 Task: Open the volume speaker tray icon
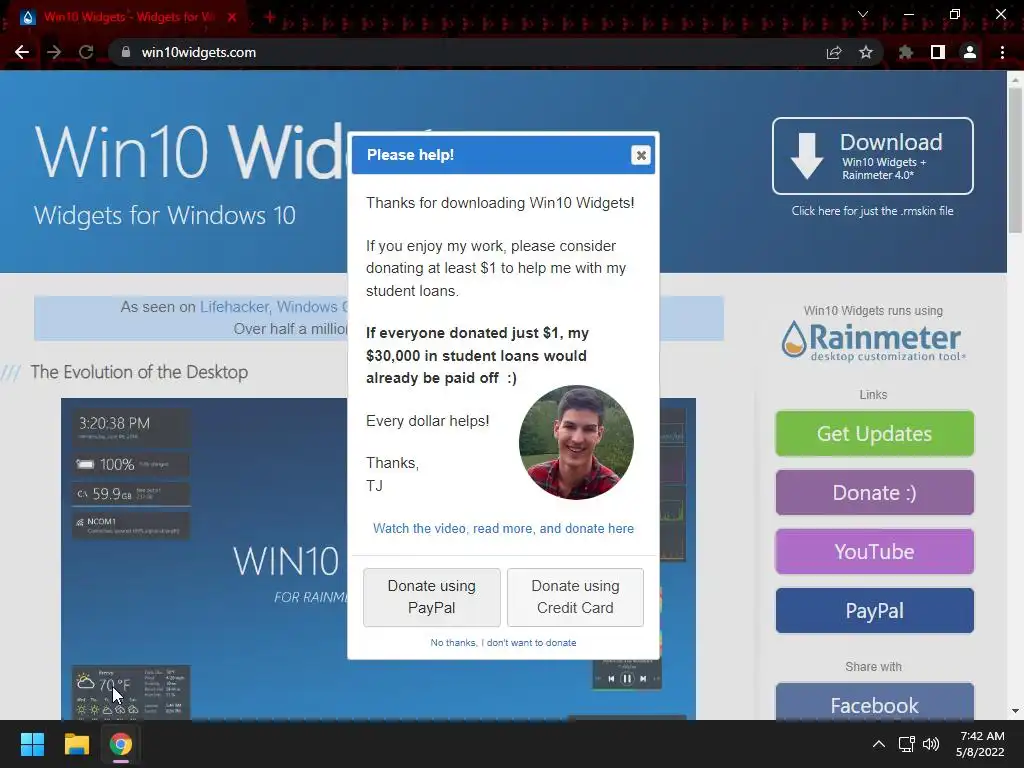tap(931, 744)
